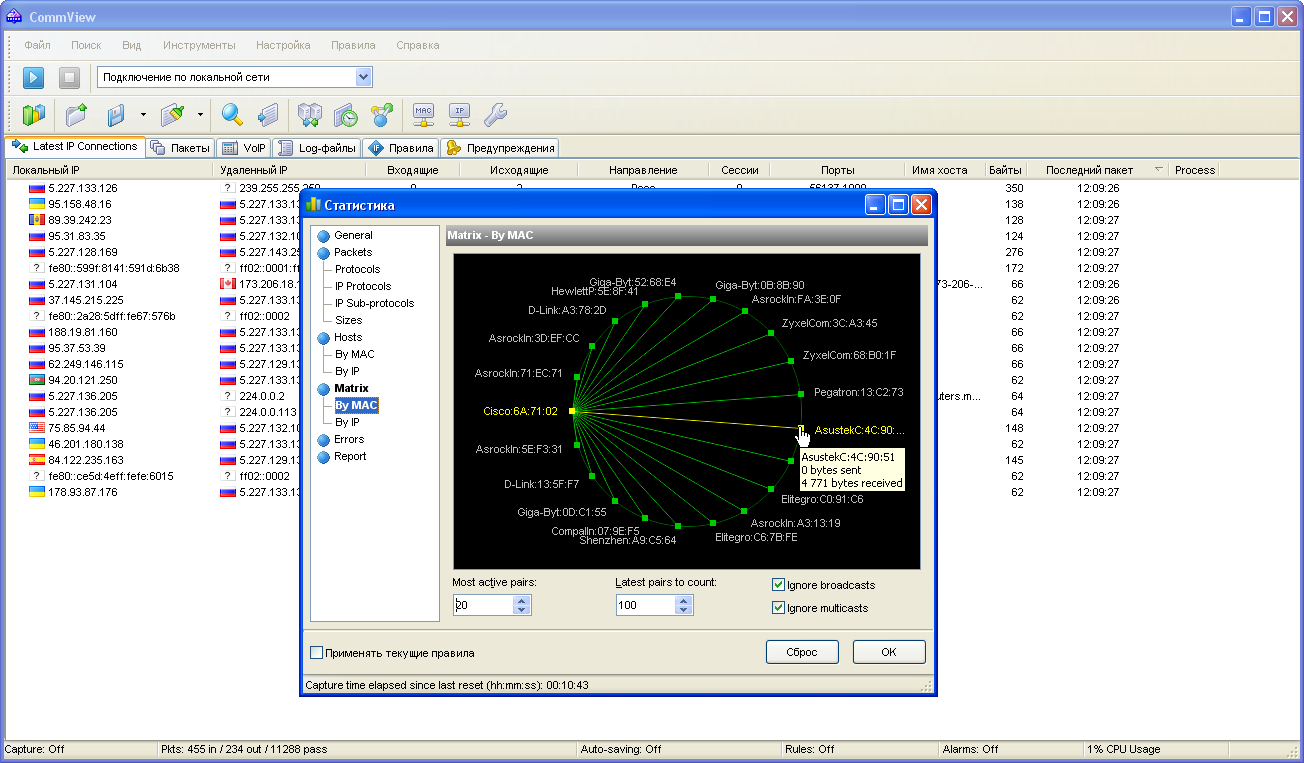Click the General blue globe icon
Viewport: 1304px width, 763px height.
point(323,236)
